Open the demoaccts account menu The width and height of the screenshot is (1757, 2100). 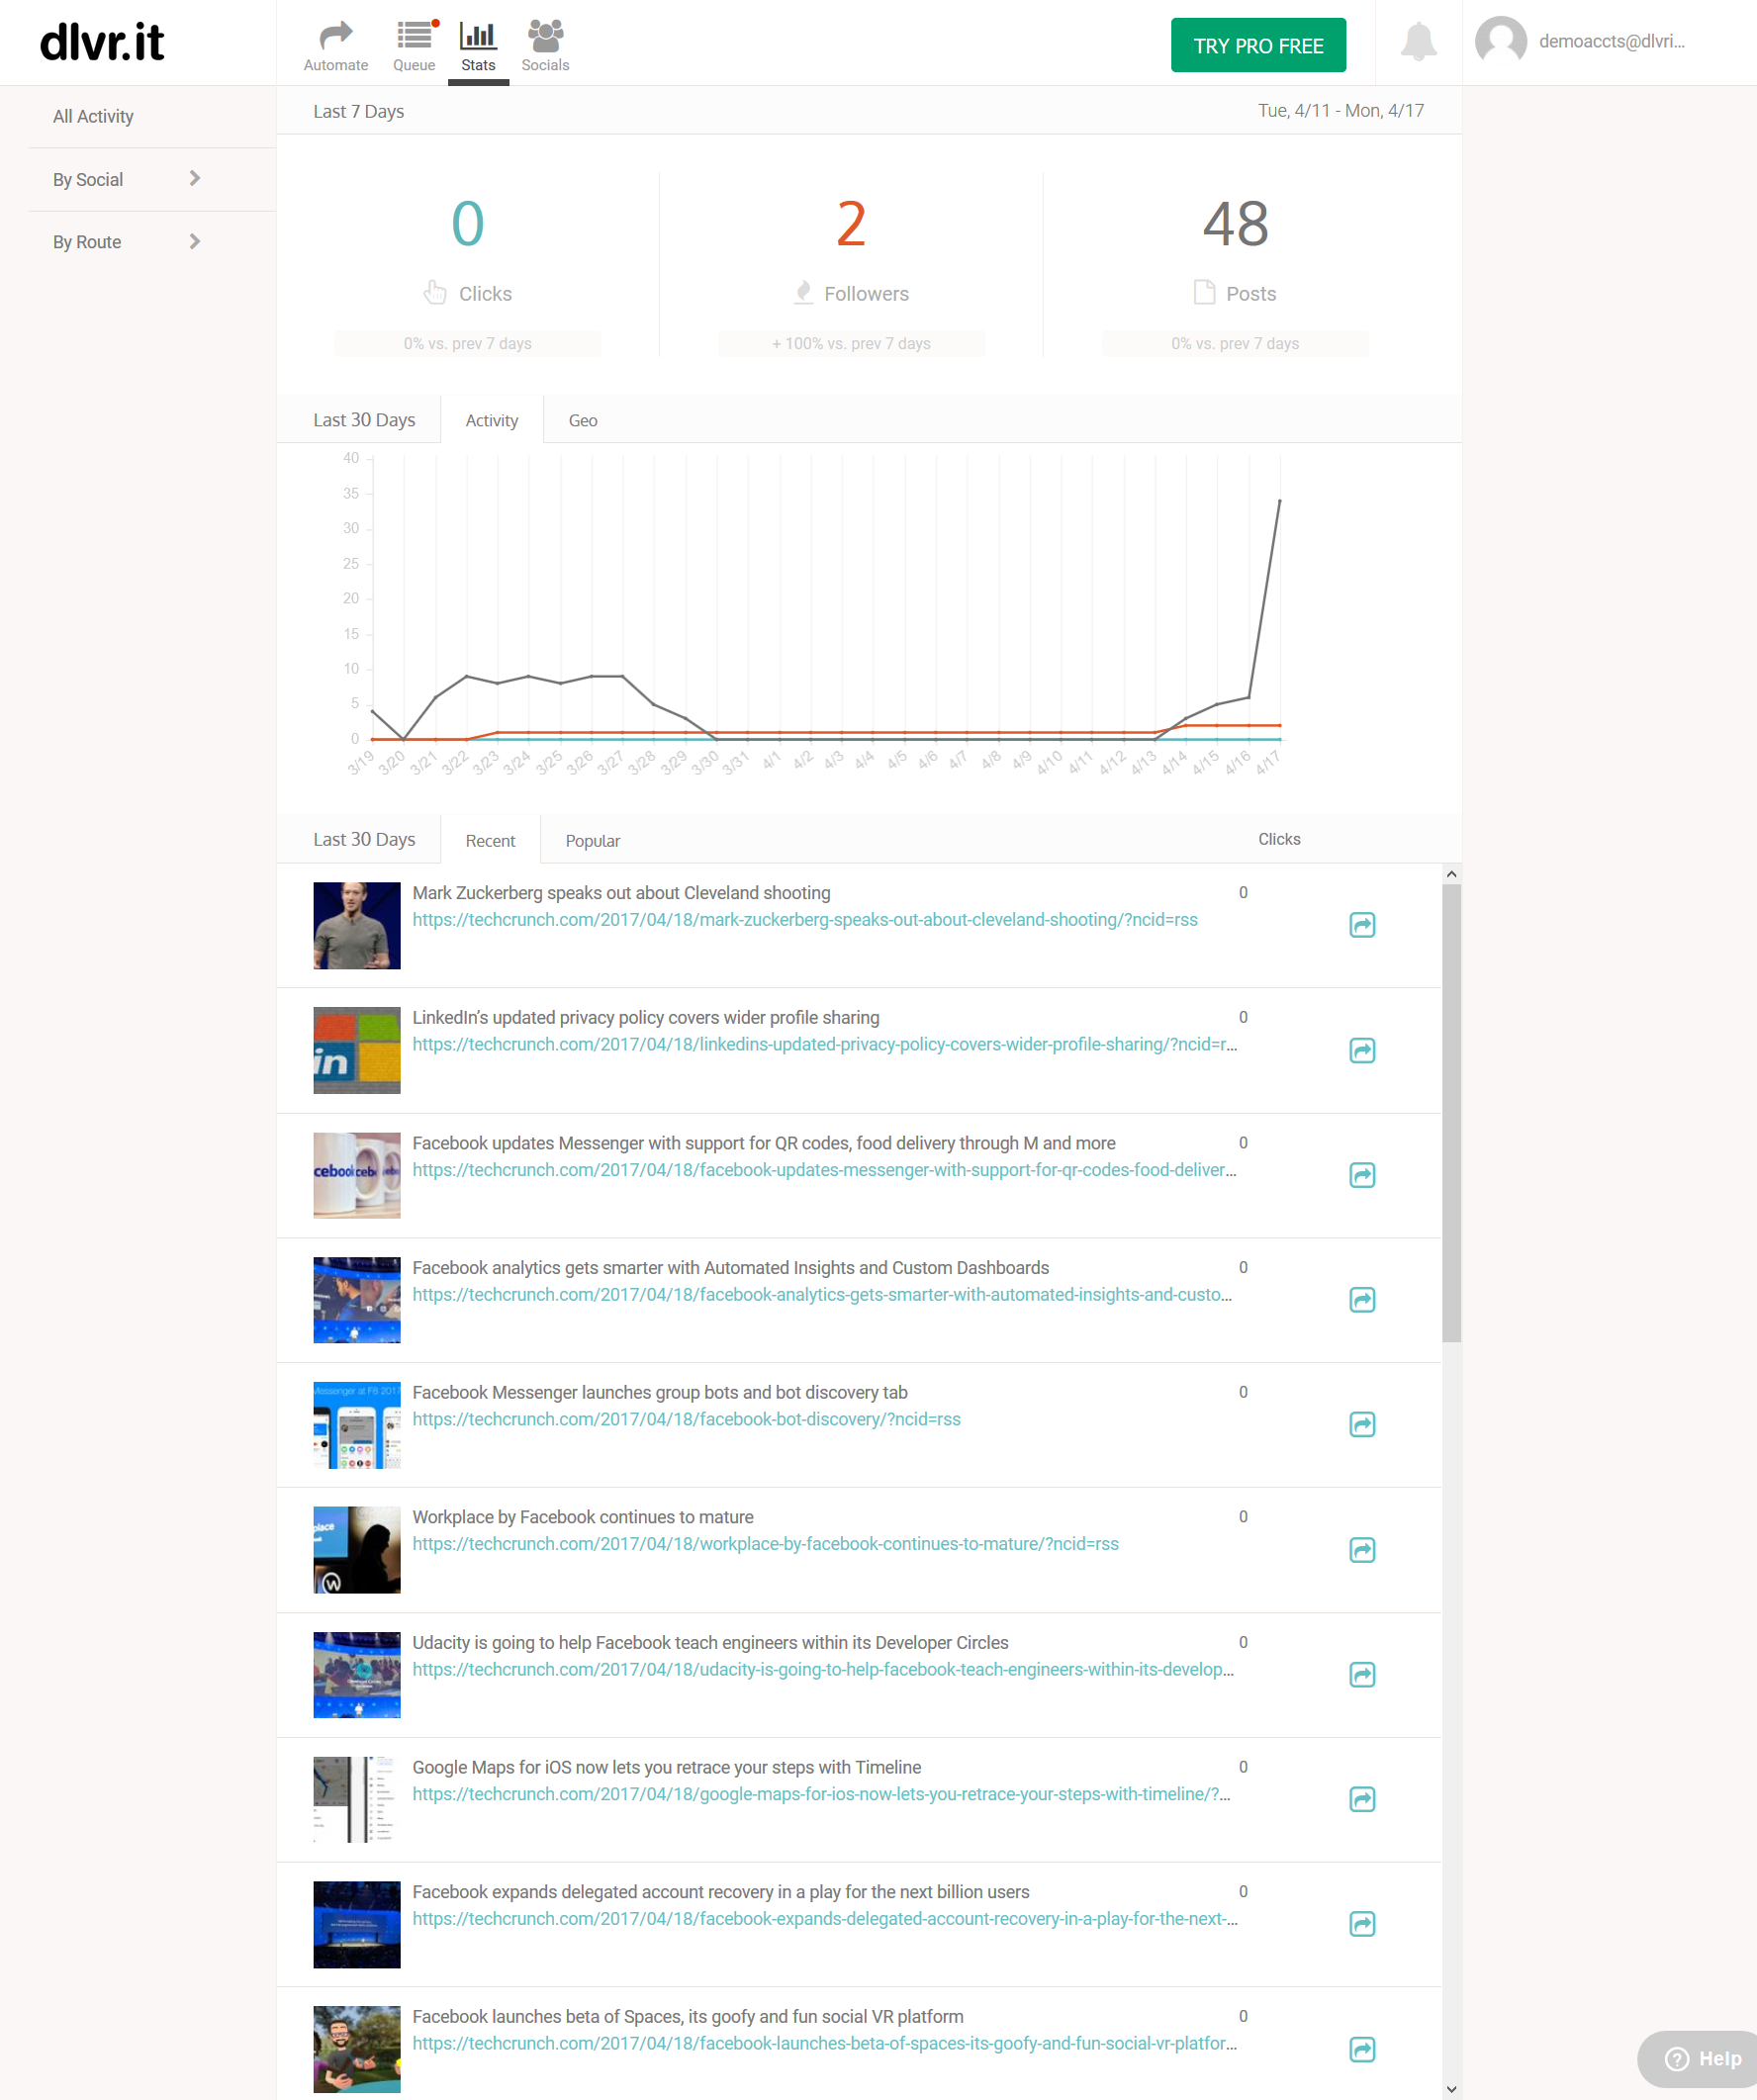click(x=1610, y=42)
